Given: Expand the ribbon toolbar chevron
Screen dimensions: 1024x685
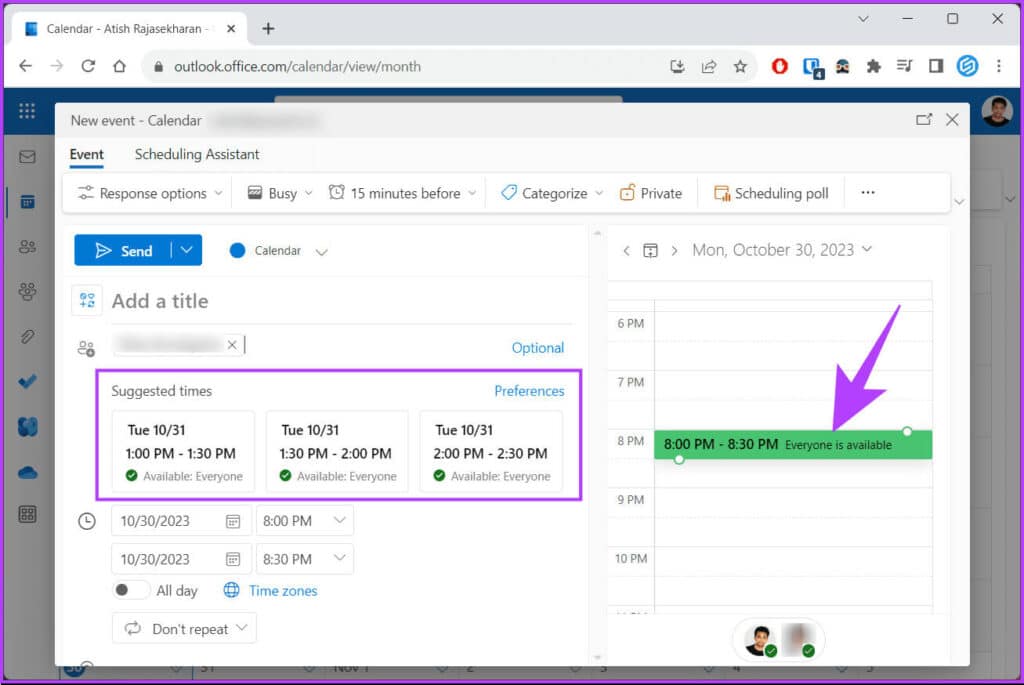Looking at the screenshot, I should pyautogui.click(x=959, y=202).
